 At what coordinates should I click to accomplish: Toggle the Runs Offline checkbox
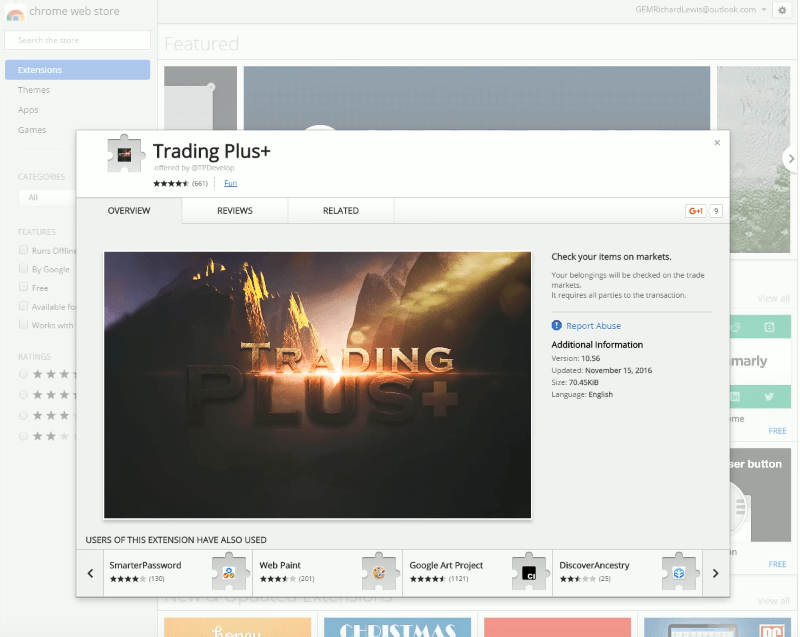[23, 250]
